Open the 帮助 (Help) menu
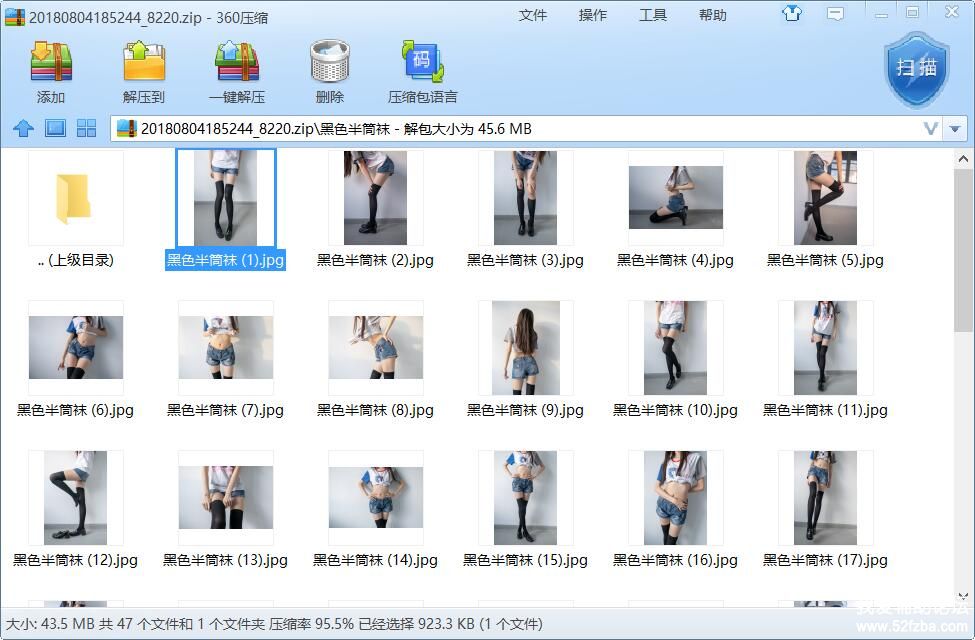975x640 pixels. coord(713,15)
